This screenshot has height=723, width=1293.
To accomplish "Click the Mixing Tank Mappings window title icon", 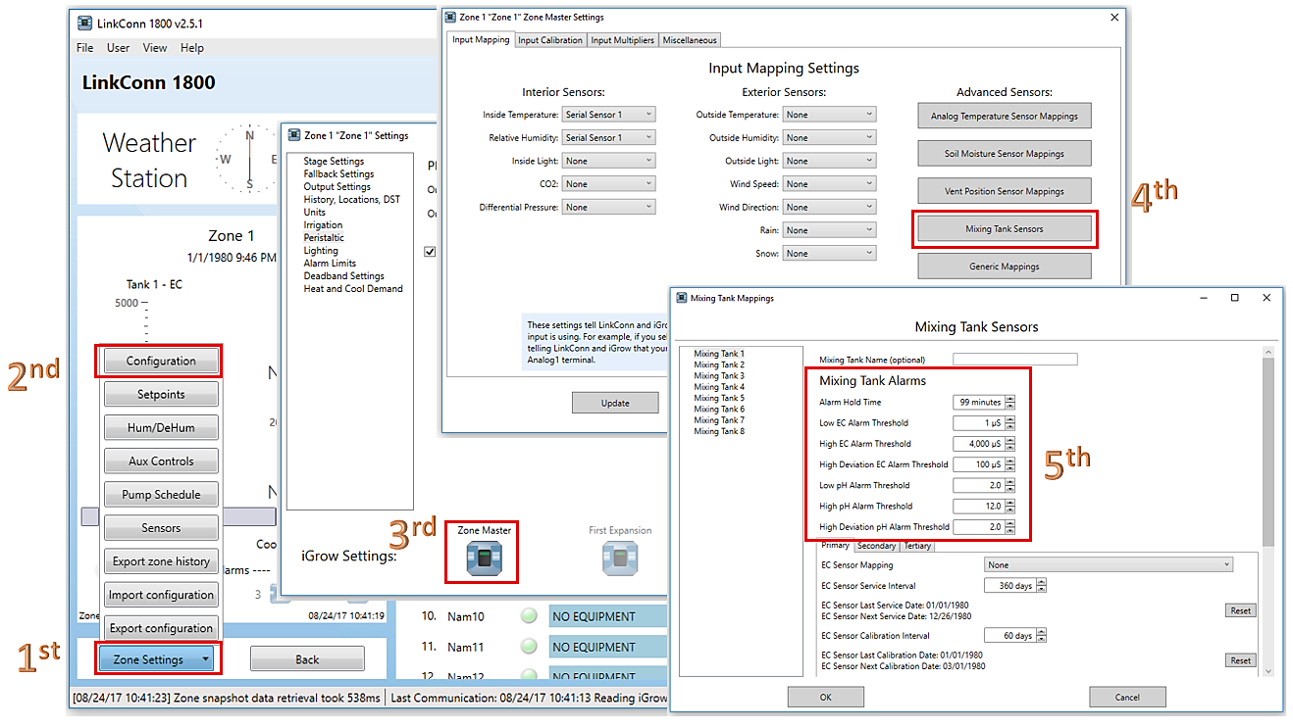I will 682,298.
